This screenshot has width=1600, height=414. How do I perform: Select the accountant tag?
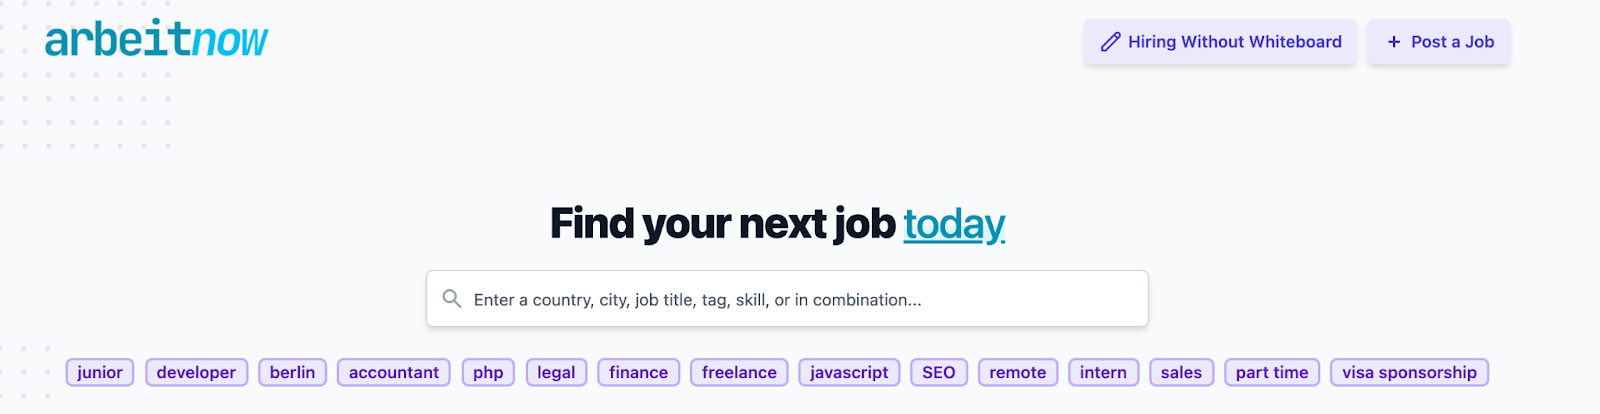[x=393, y=372]
